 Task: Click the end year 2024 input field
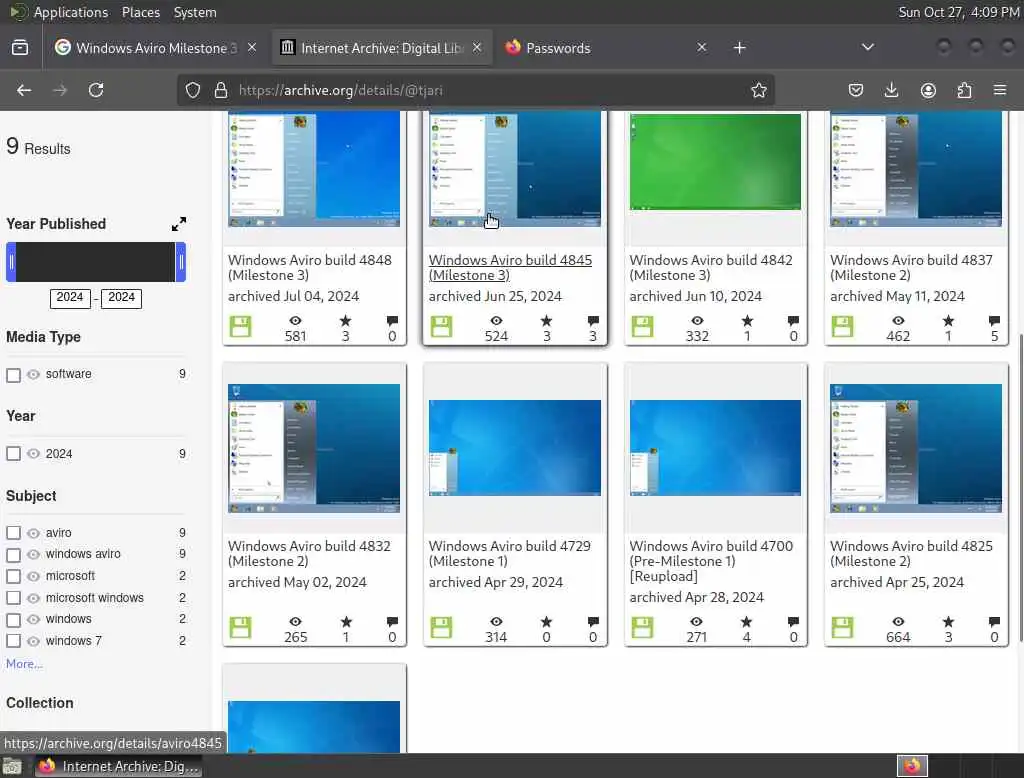click(x=121, y=298)
